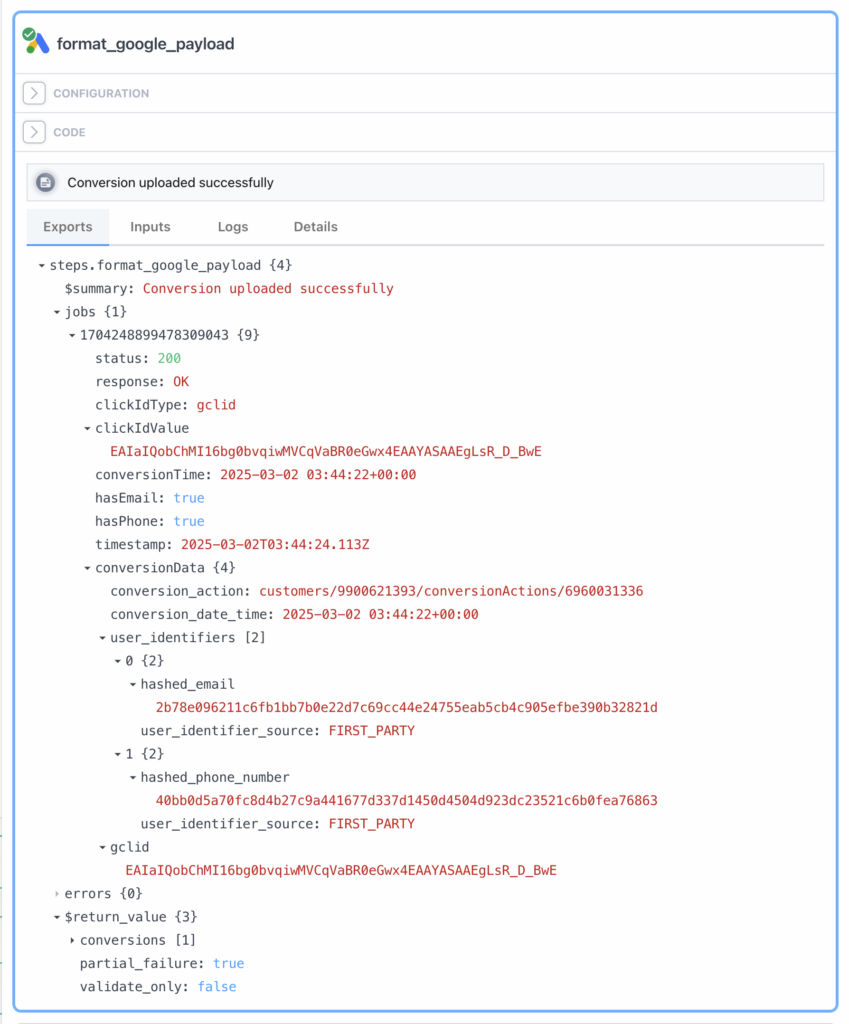This screenshot has width=849, height=1024.
Task: Collapse the steps.format_google_payload tree node
Action: tap(42, 266)
